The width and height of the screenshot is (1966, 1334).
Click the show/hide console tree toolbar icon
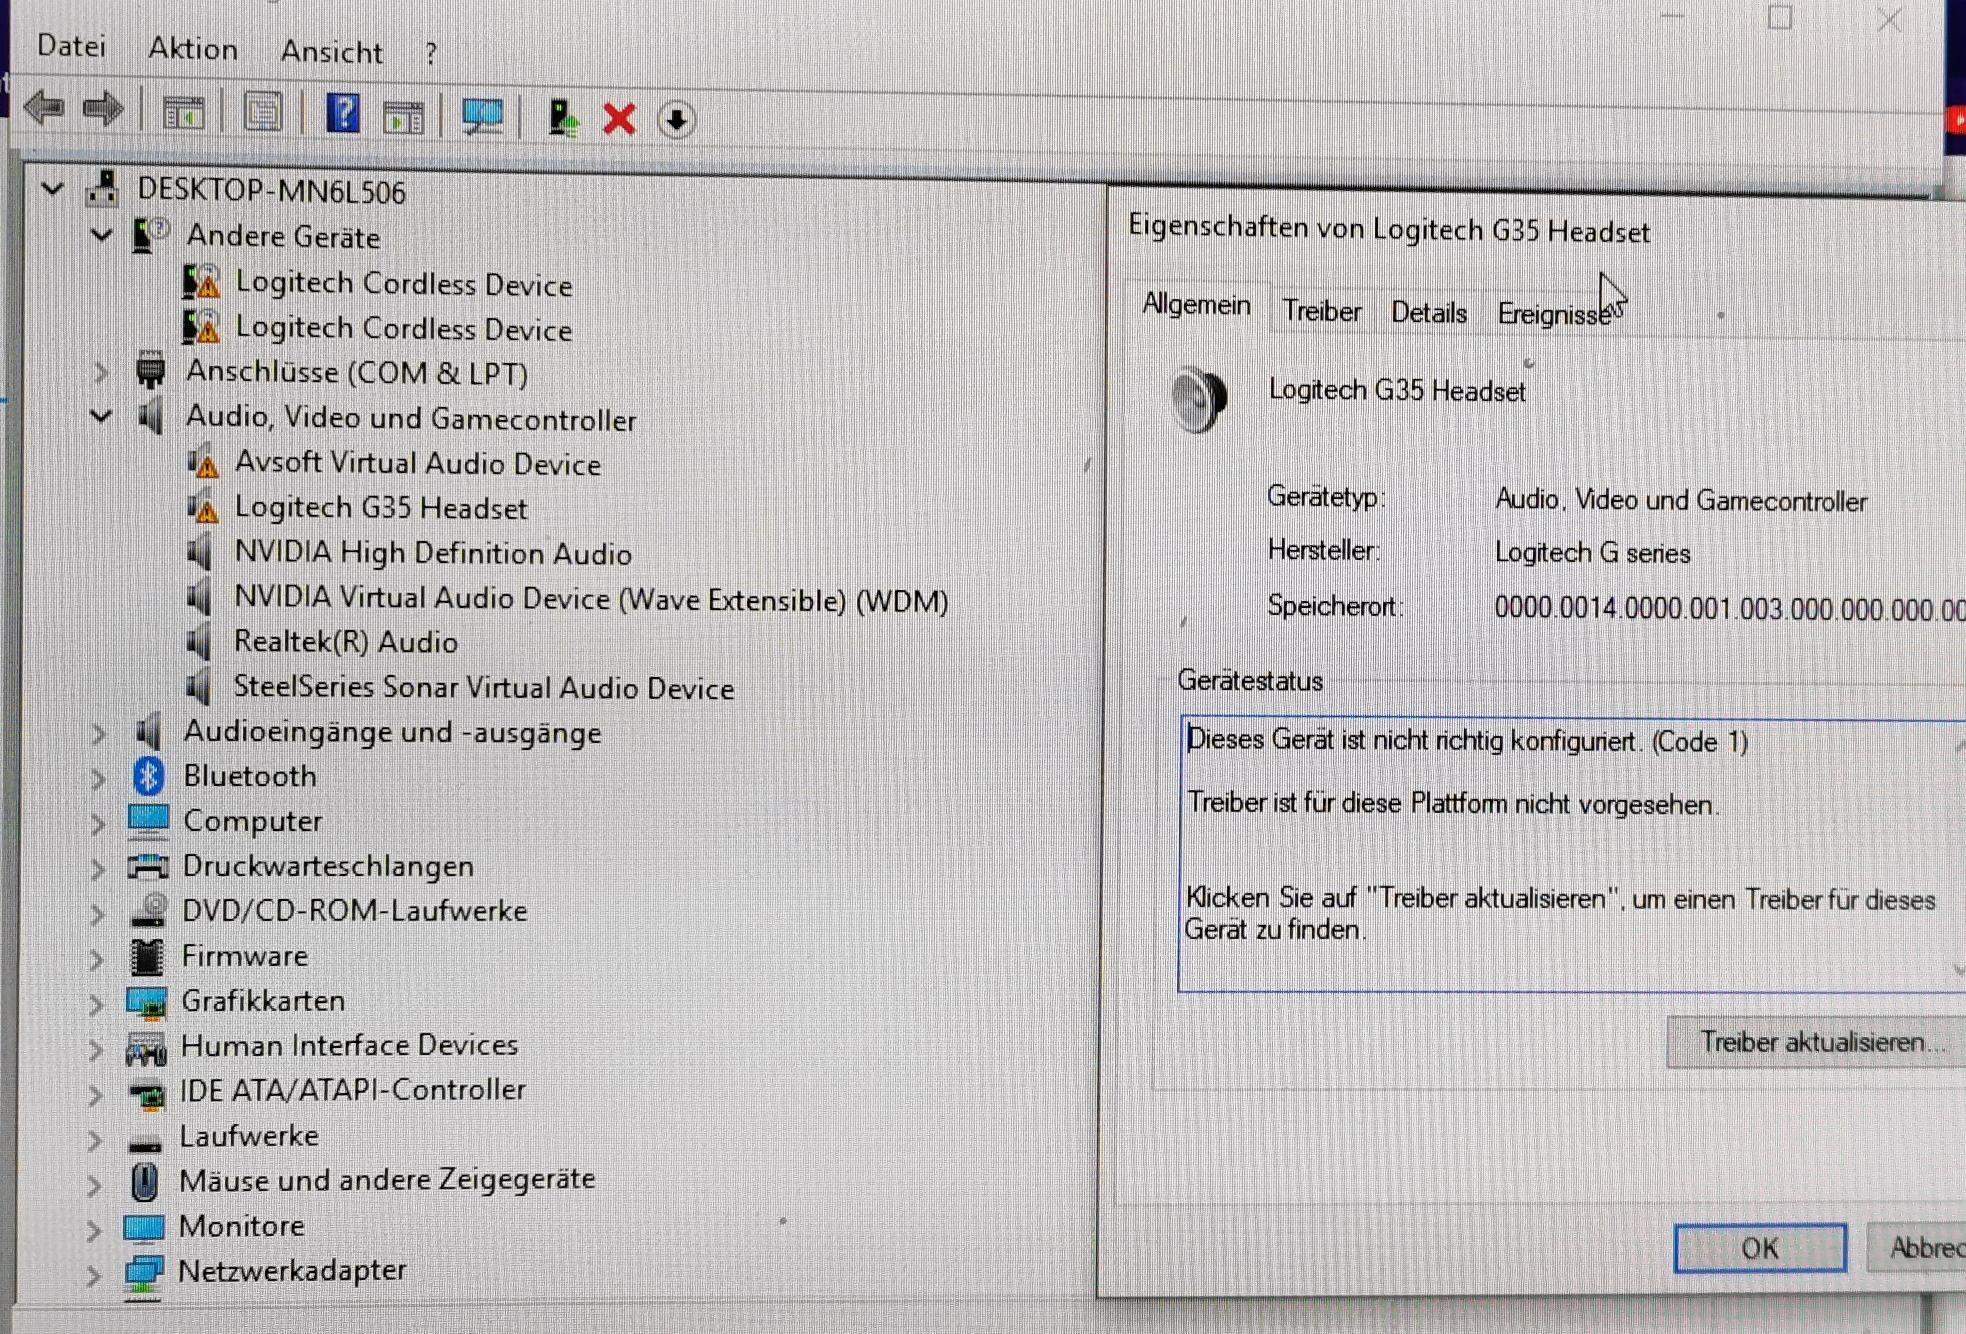point(183,112)
